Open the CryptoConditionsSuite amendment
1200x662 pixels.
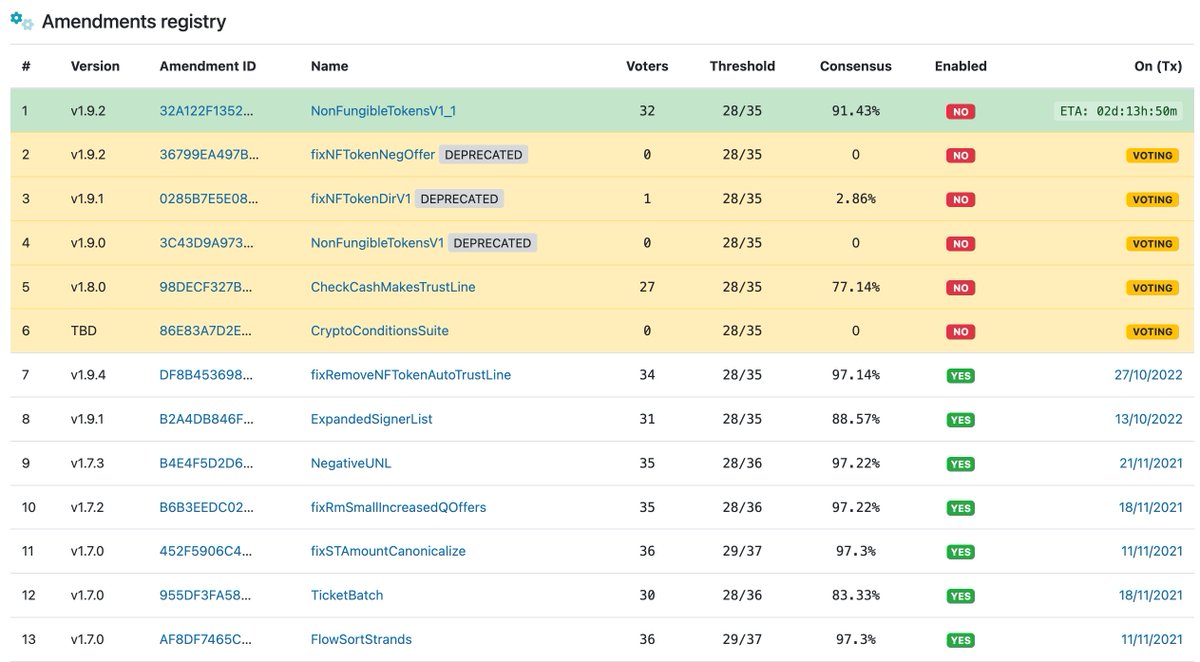(x=380, y=331)
